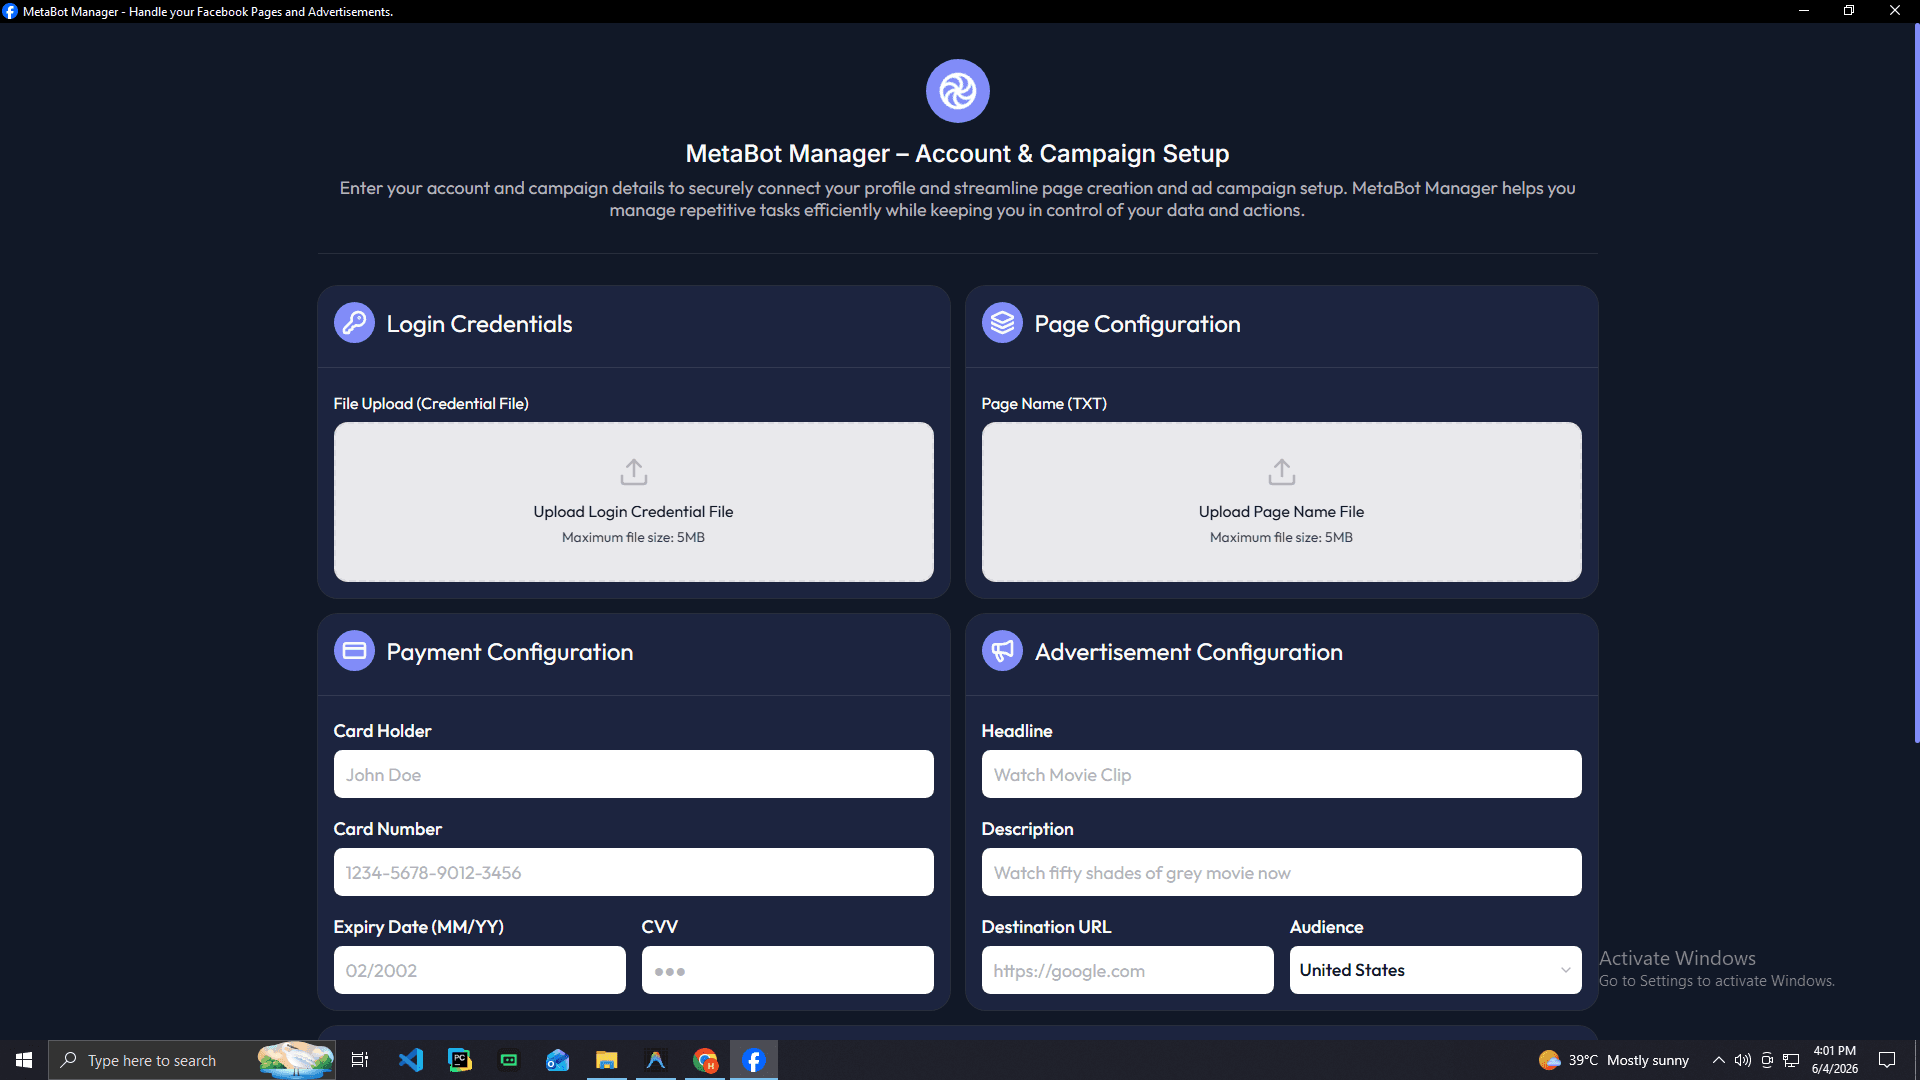Open the notification center icon
Screen dimensions: 1920x1080
[x=1887, y=1060]
